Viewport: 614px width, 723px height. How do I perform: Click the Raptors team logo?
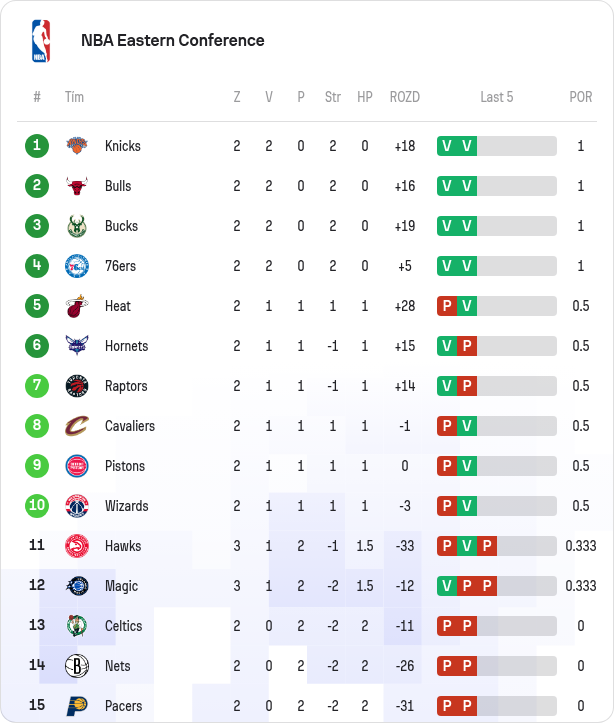tap(77, 386)
